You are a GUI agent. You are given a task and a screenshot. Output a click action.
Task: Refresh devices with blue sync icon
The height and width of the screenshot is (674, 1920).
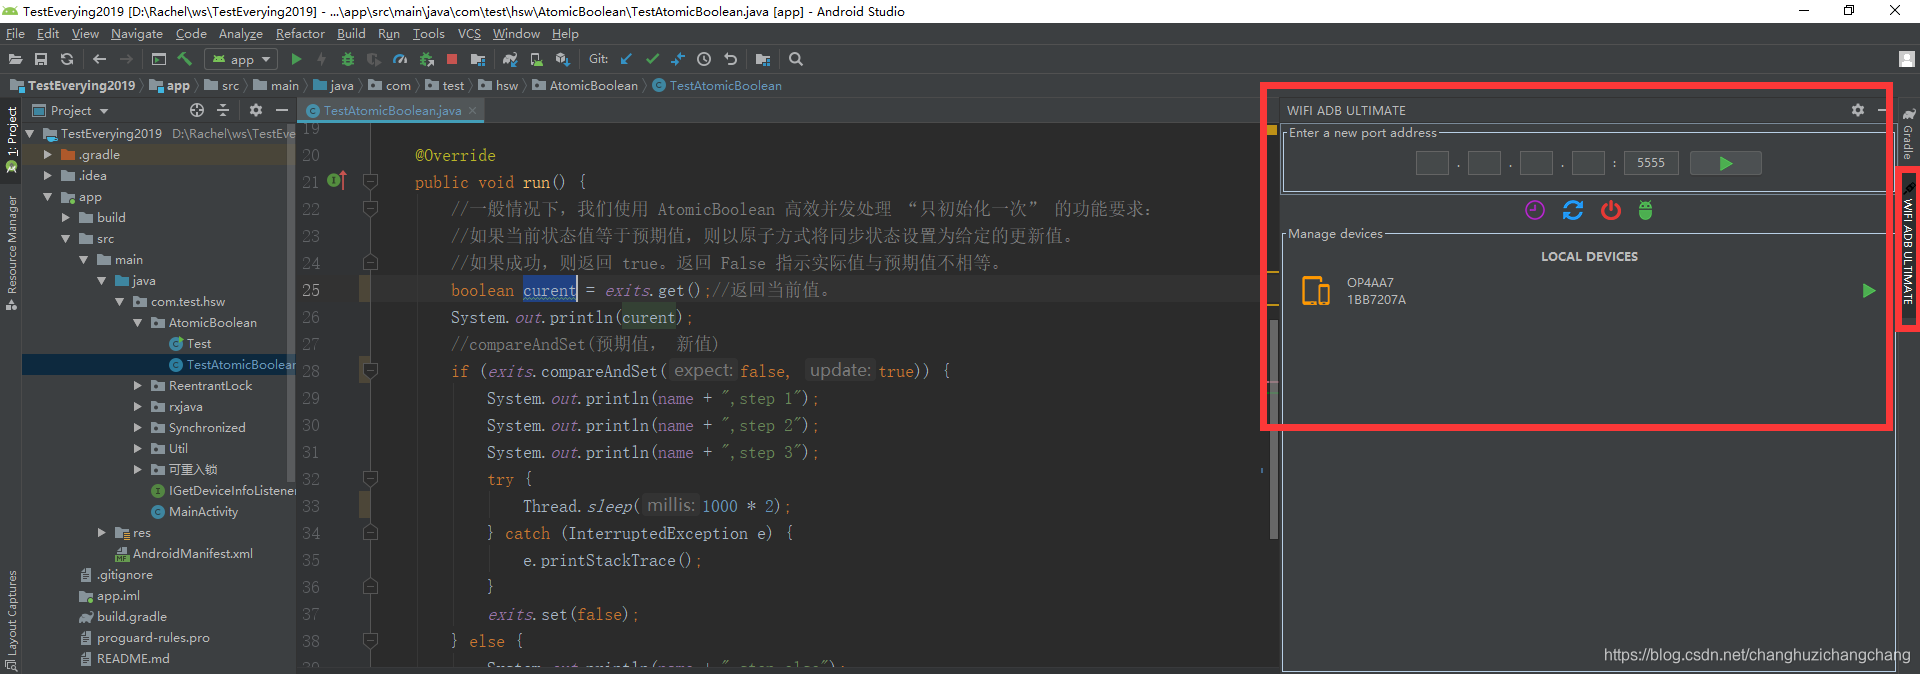pos(1573,210)
